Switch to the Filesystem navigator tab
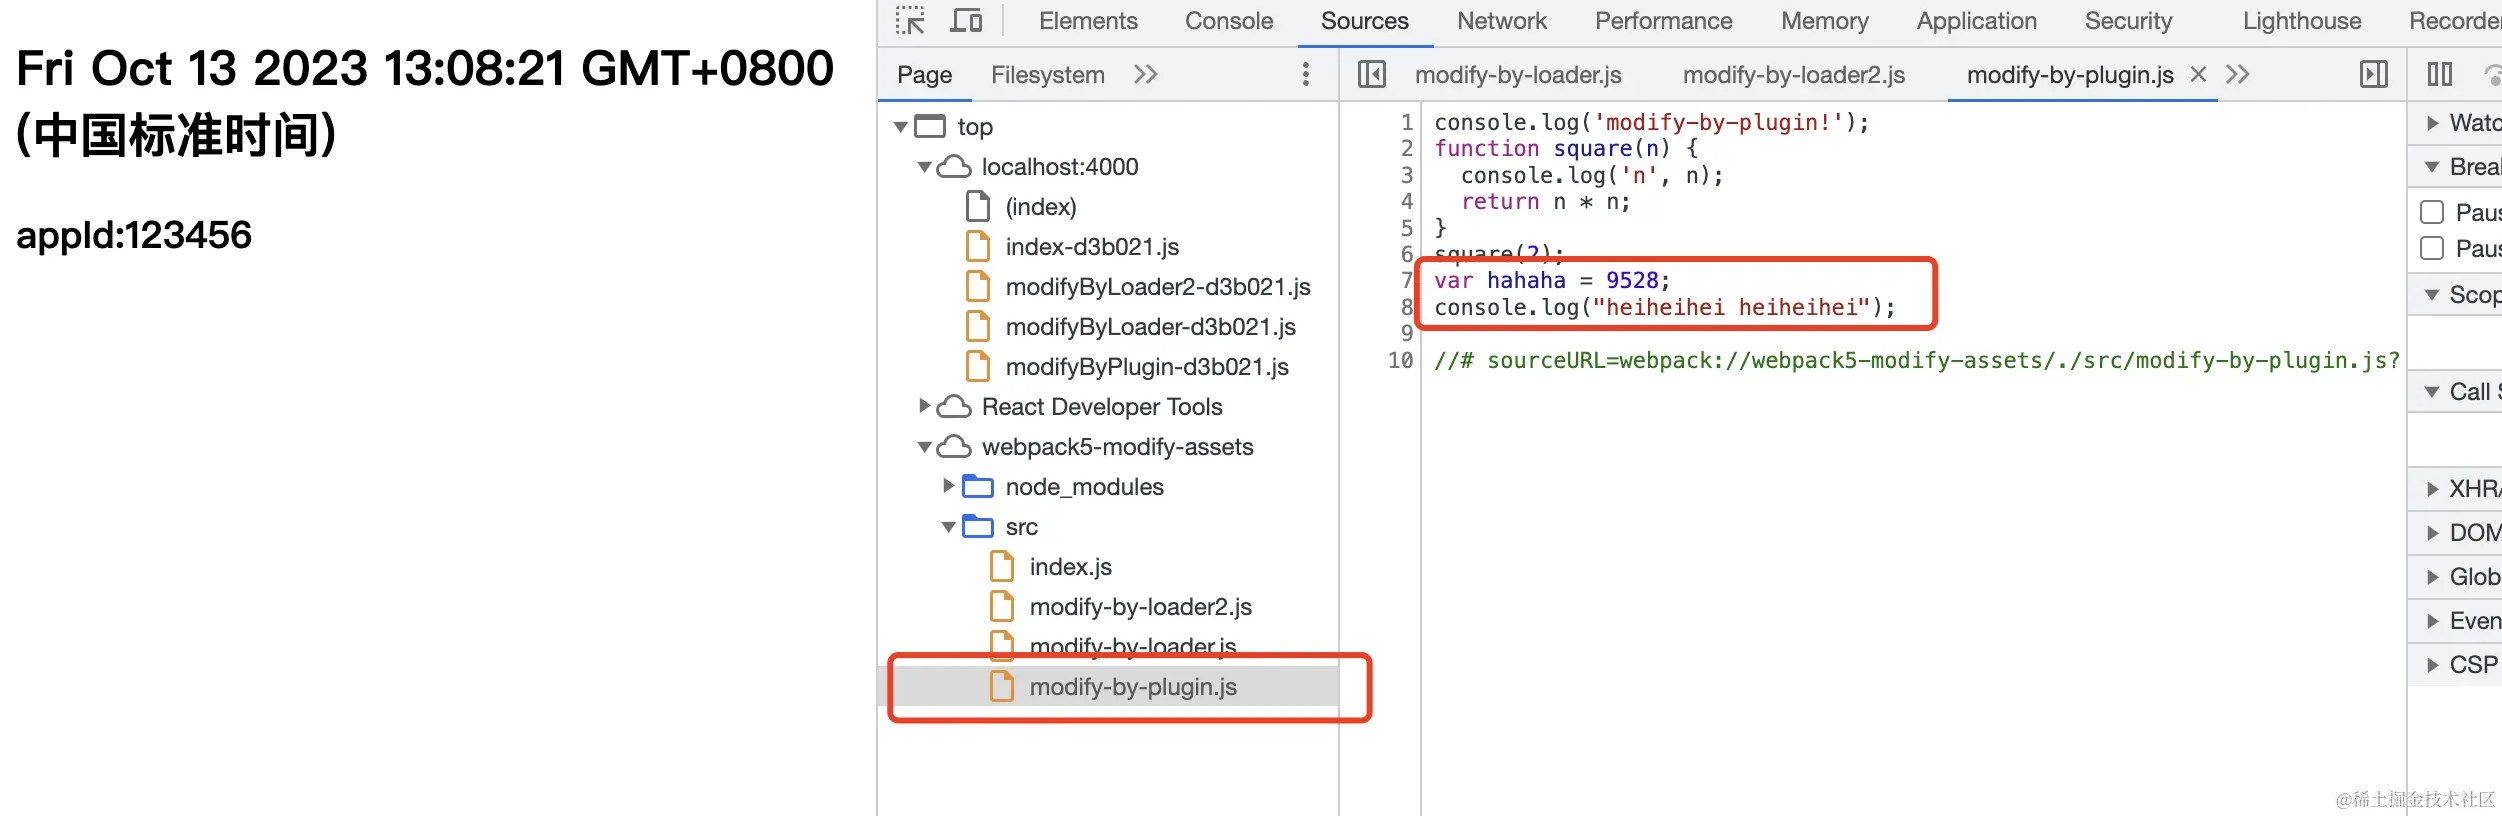Viewport: 2502px width, 816px height. point(1048,75)
